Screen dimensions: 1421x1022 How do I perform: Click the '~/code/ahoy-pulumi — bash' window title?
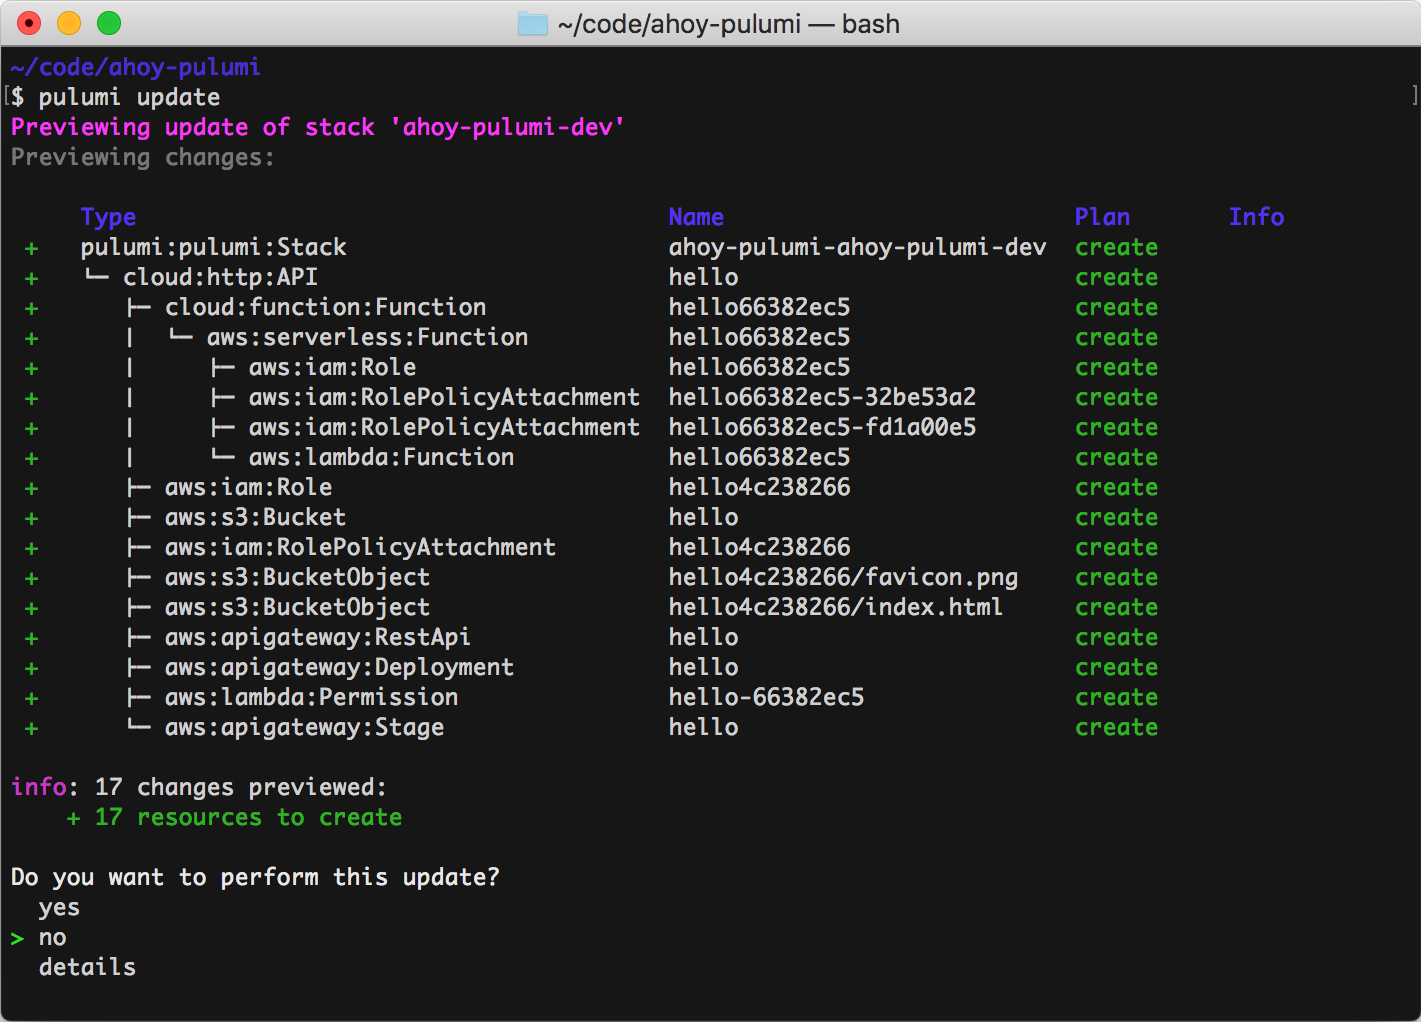pyautogui.click(x=729, y=24)
